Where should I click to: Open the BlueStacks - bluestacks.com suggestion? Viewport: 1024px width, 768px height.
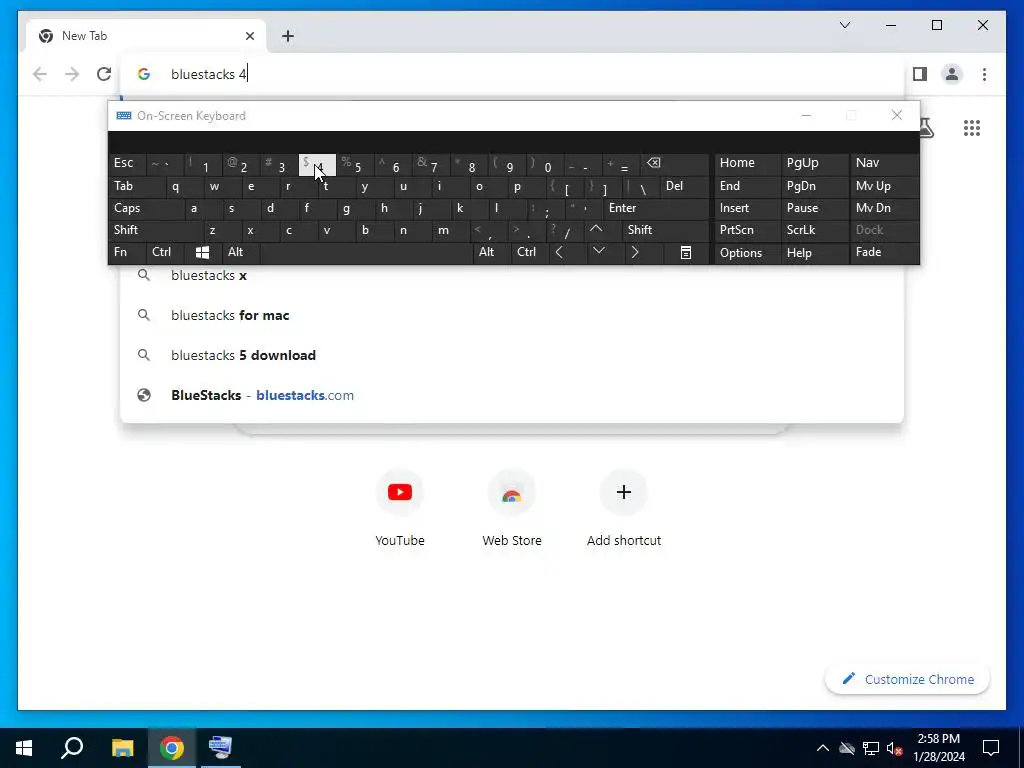(512, 395)
